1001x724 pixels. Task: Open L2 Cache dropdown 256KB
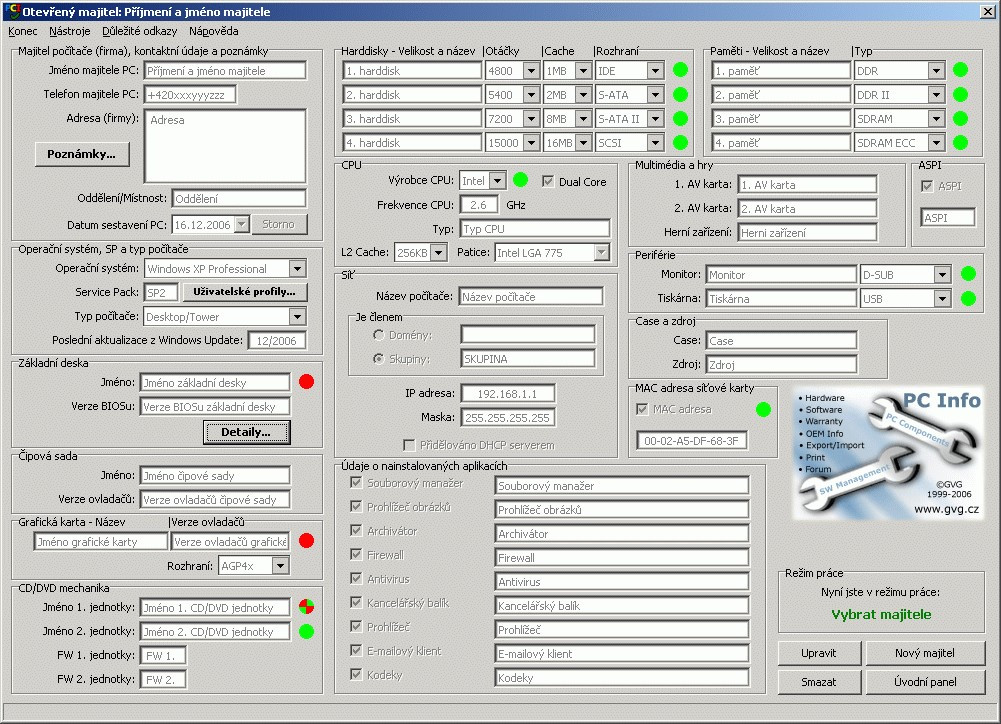438,253
